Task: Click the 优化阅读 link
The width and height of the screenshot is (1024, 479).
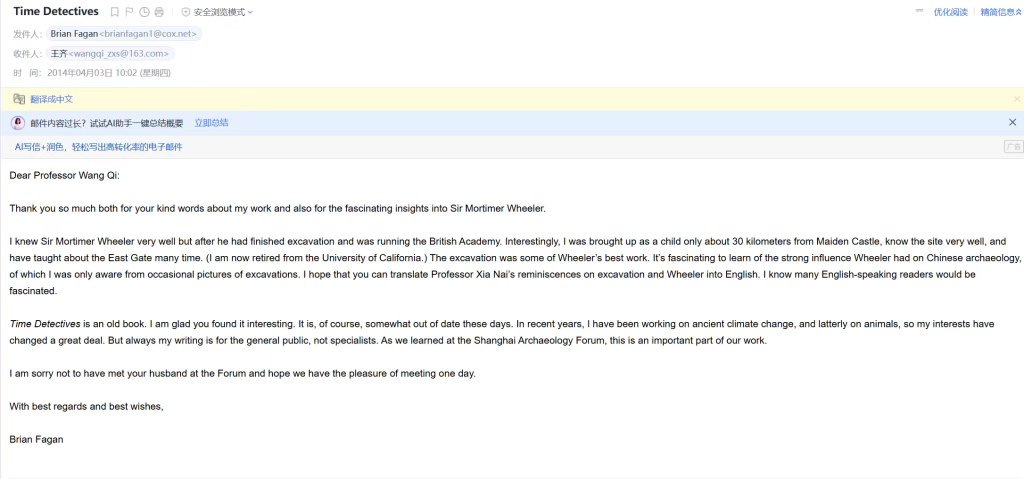Action: pyautogui.click(x=950, y=12)
